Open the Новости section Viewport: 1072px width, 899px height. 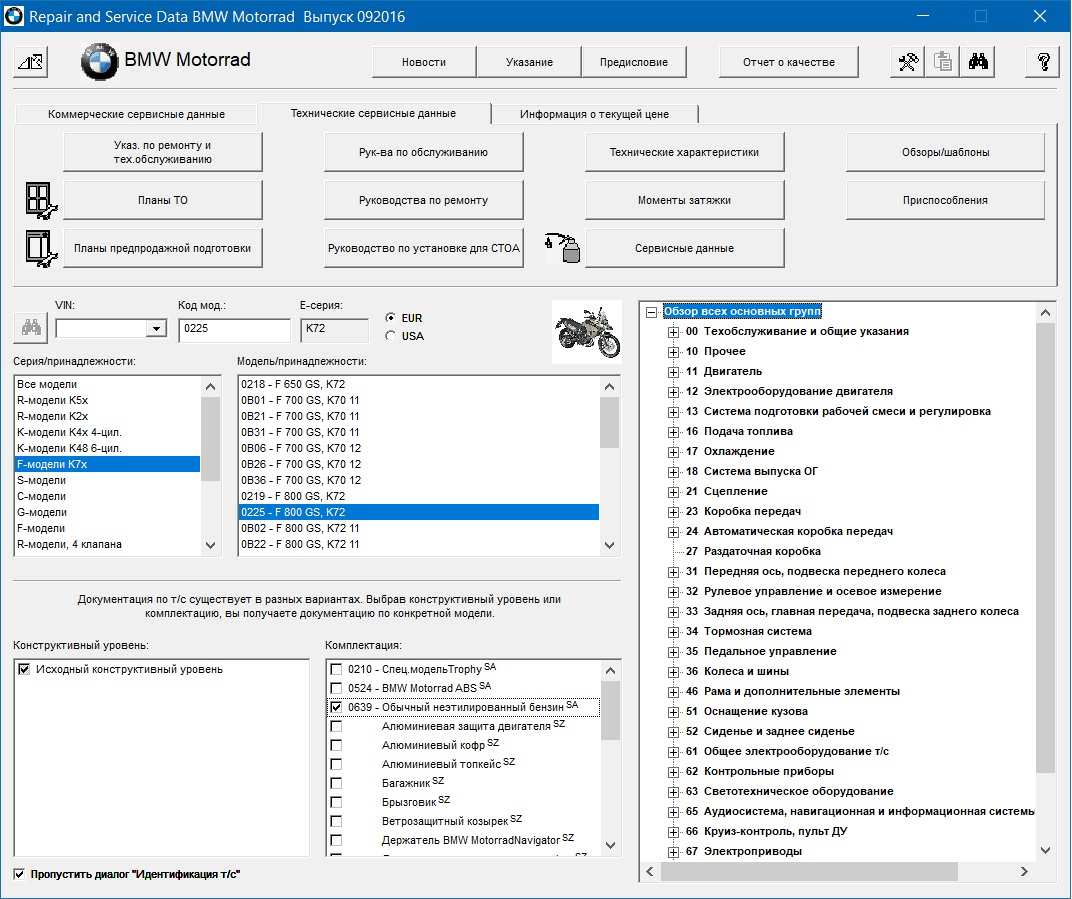[424, 62]
